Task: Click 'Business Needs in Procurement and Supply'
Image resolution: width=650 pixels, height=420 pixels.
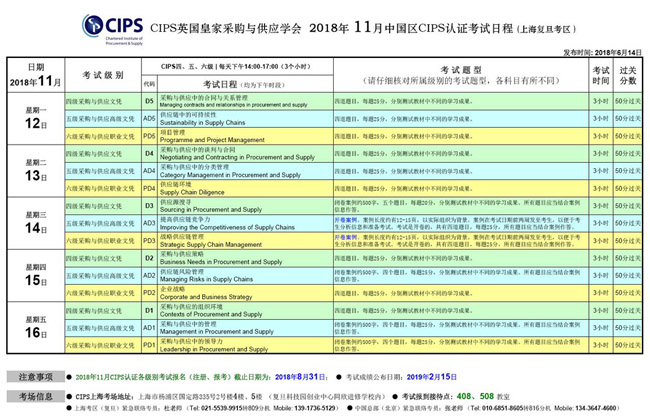Action: click(221, 262)
